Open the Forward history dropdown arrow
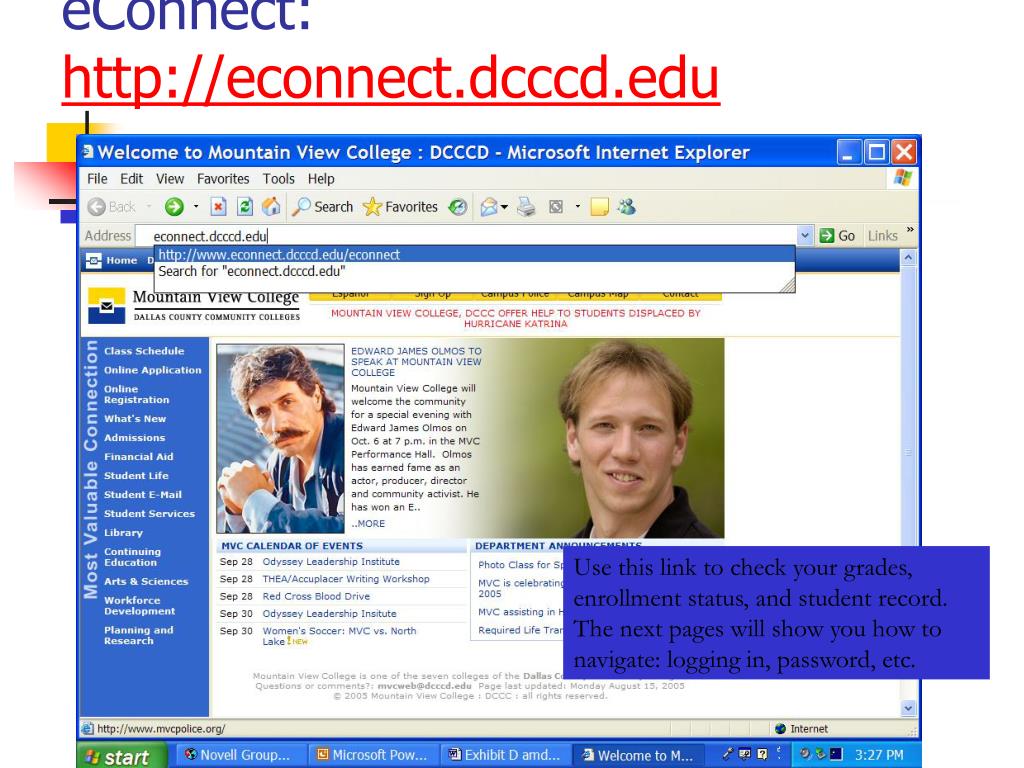 196,207
